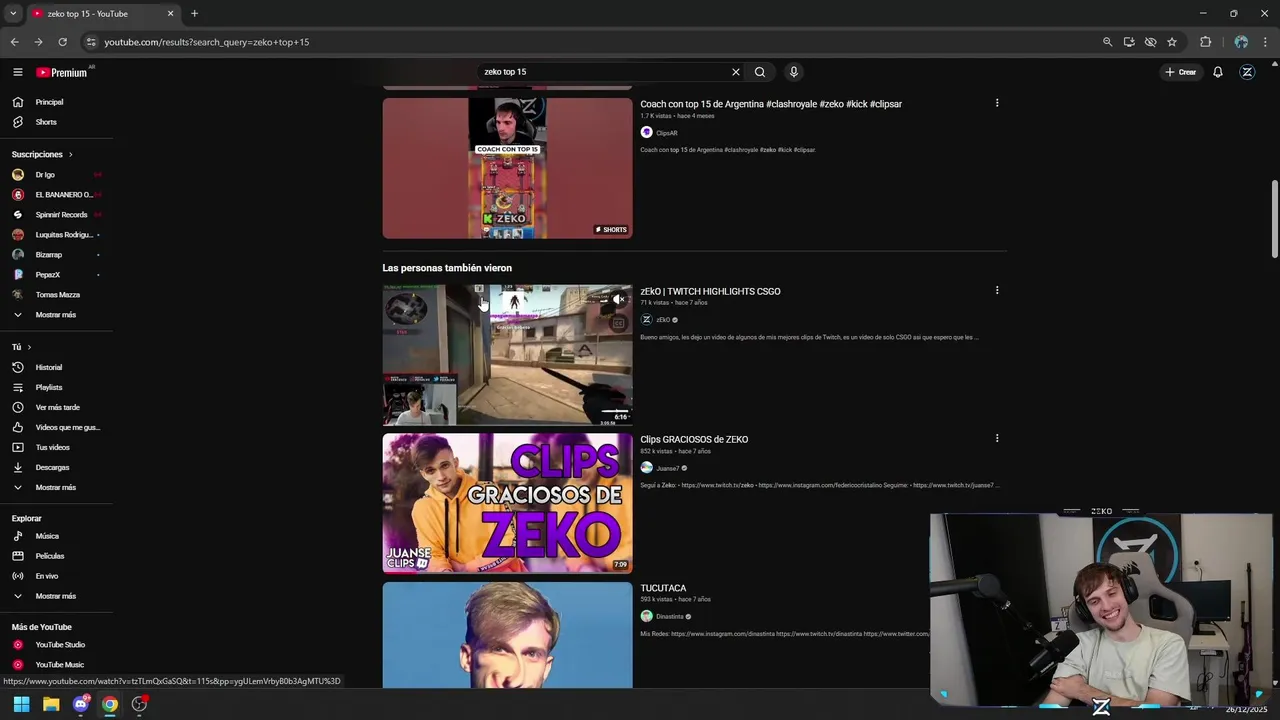
Task: Click the Chrome back arrow
Action: (x=14, y=42)
